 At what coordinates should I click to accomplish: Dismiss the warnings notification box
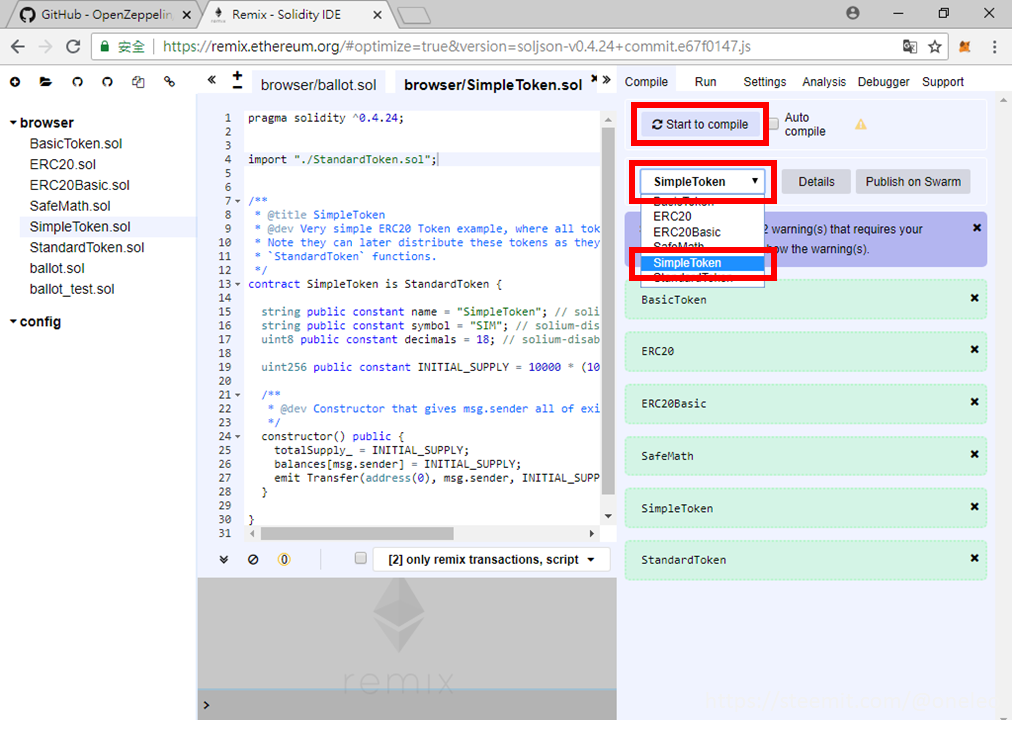(x=976, y=228)
